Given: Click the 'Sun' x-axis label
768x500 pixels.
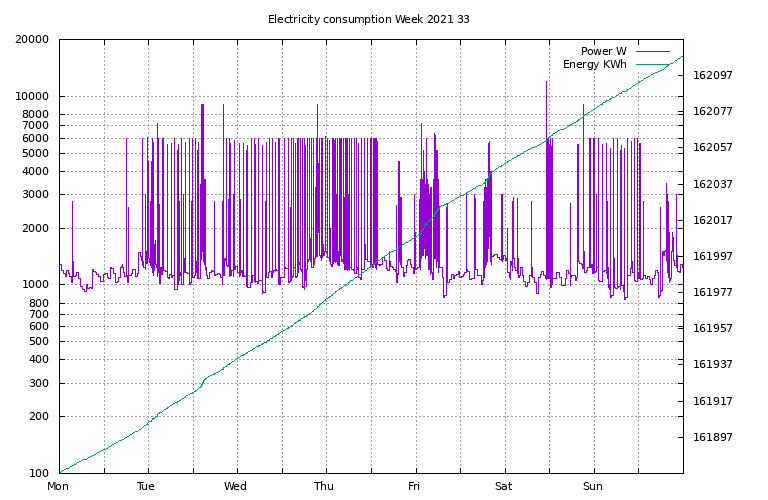Looking at the screenshot, I should pyautogui.click(x=592, y=487).
